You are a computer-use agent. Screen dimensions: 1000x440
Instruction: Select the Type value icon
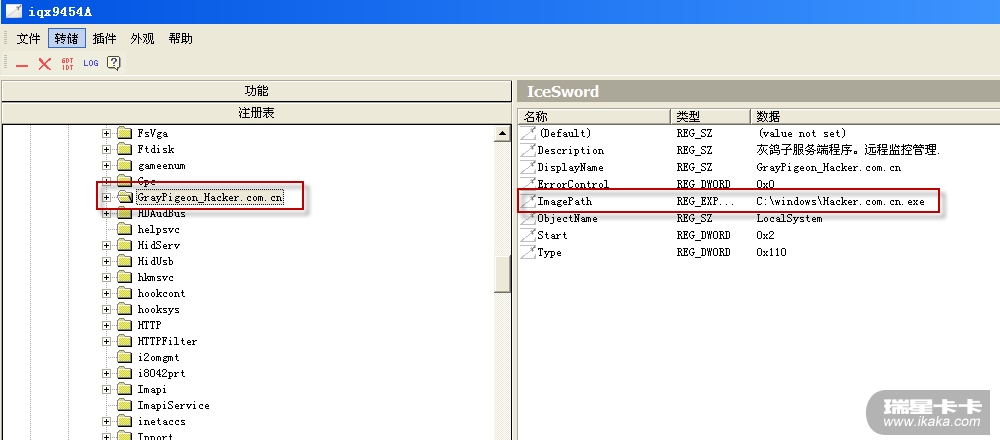click(x=528, y=253)
